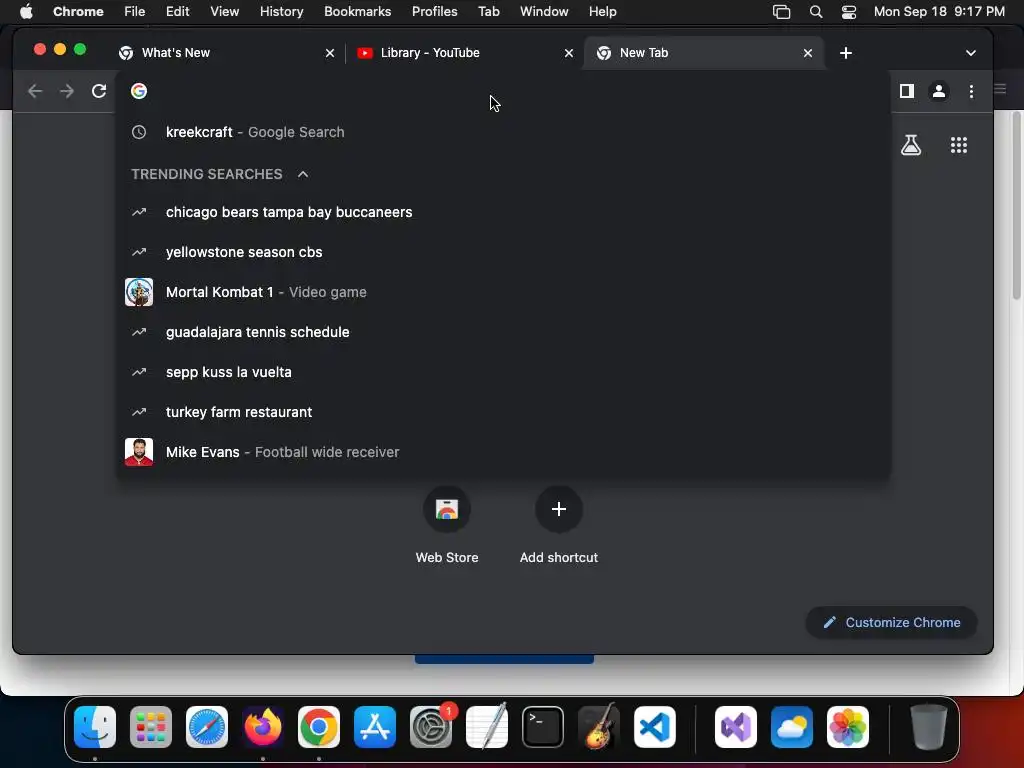The width and height of the screenshot is (1024, 768).
Task: Open the Profiles menu
Action: [434, 12]
